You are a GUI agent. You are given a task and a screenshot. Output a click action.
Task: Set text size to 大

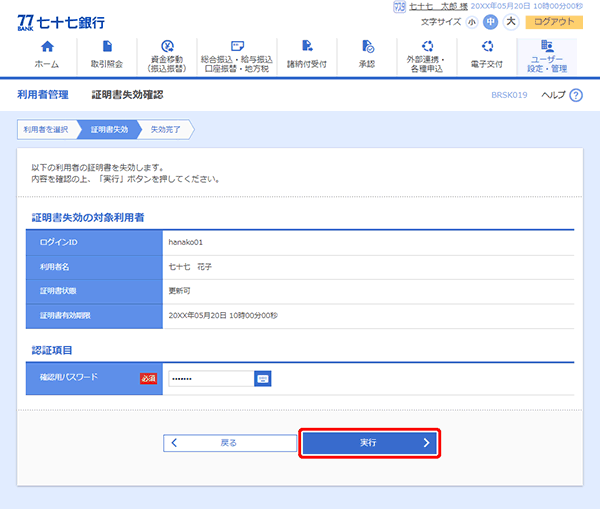pos(511,22)
